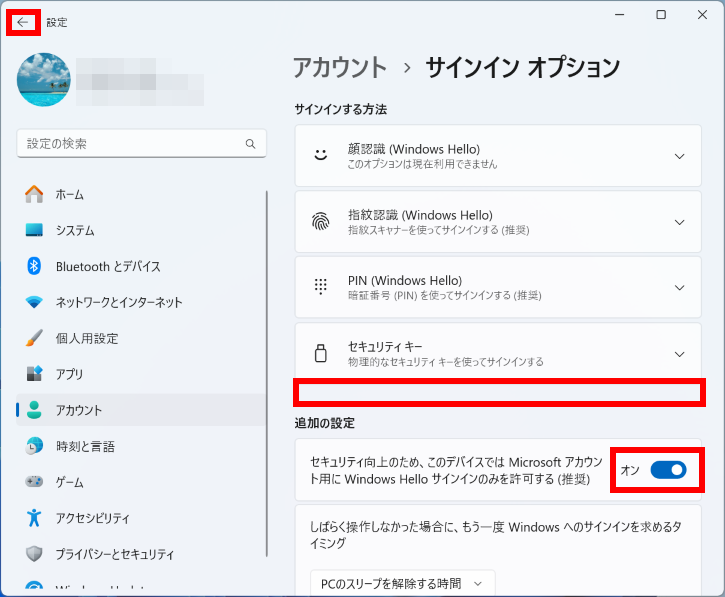Click 物理的なセキュリティ キーを使ってサインインする text
Image resolution: width=725 pixels, height=597 pixels.
pos(446,362)
